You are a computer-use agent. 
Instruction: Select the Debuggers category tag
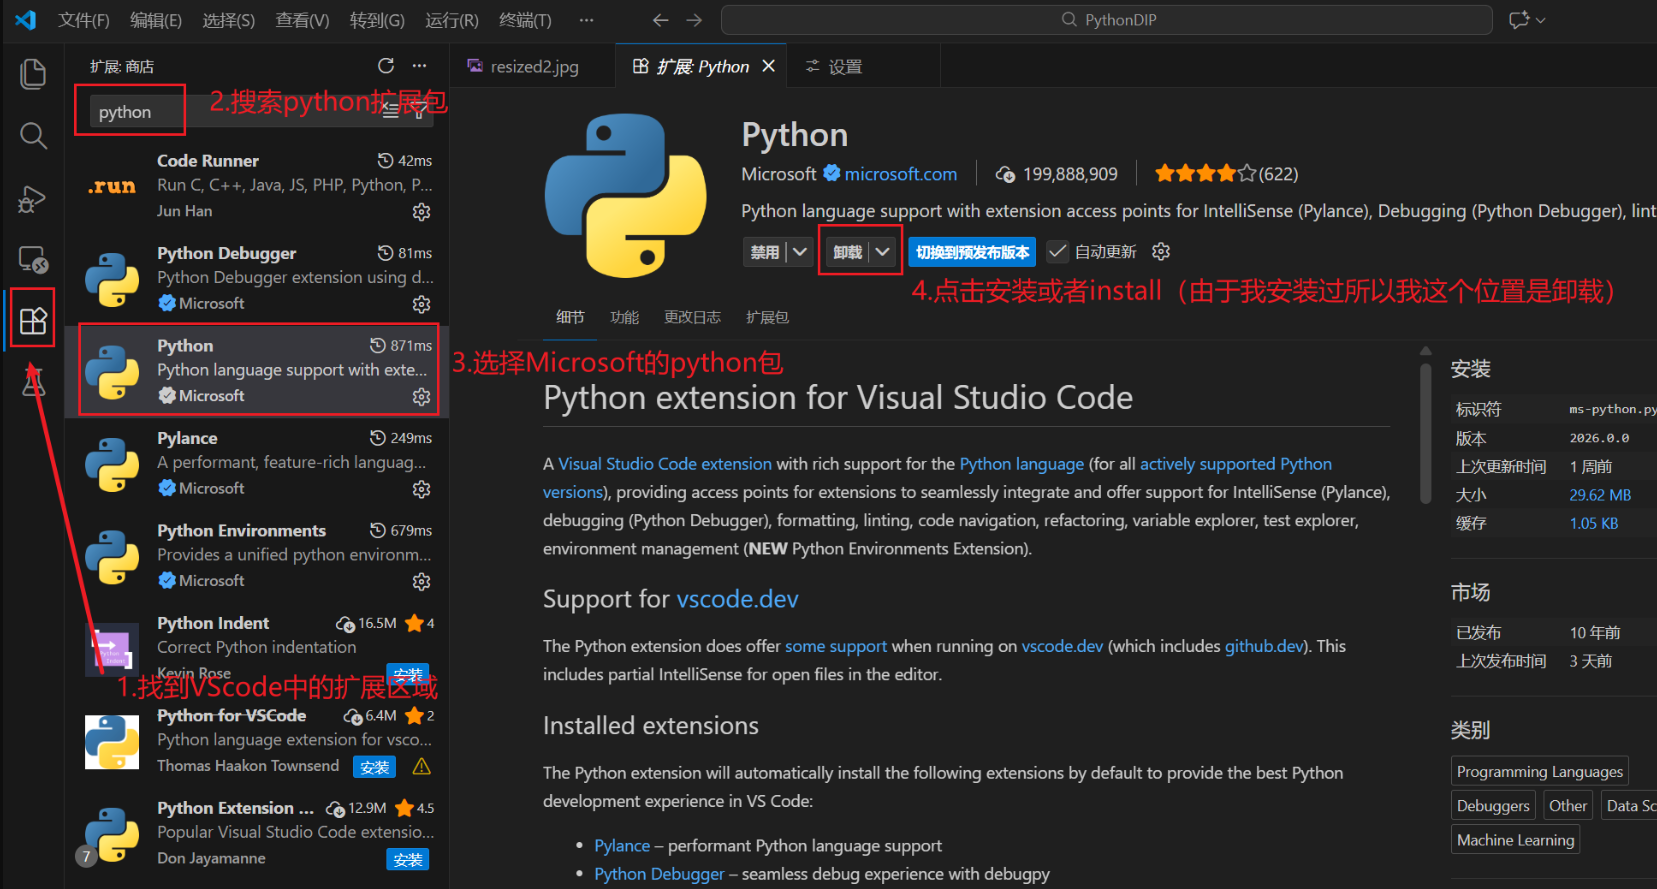(1493, 806)
